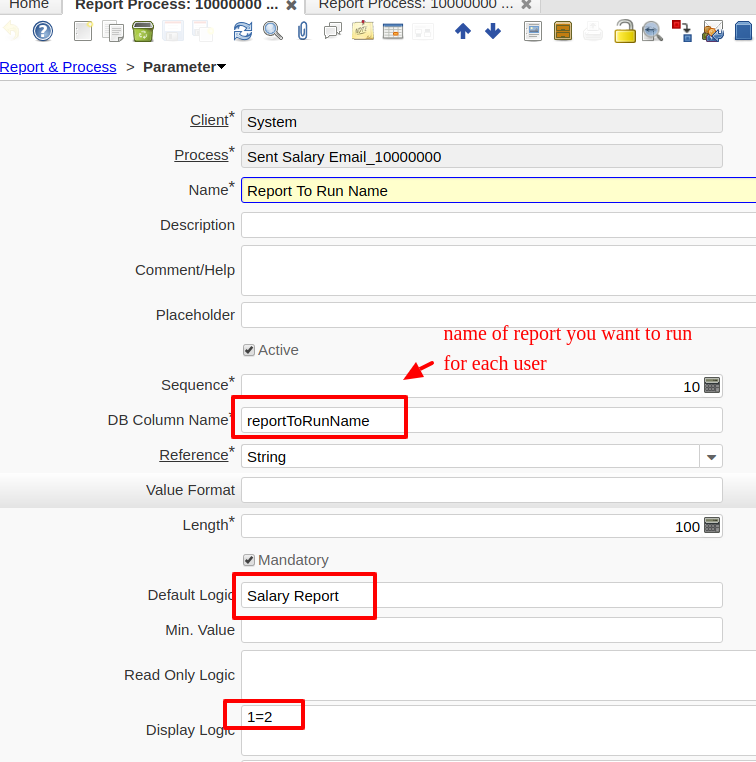Viewport: 756px width, 762px height.
Task: Toggle the Active checkbox
Action: pos(249,350)
